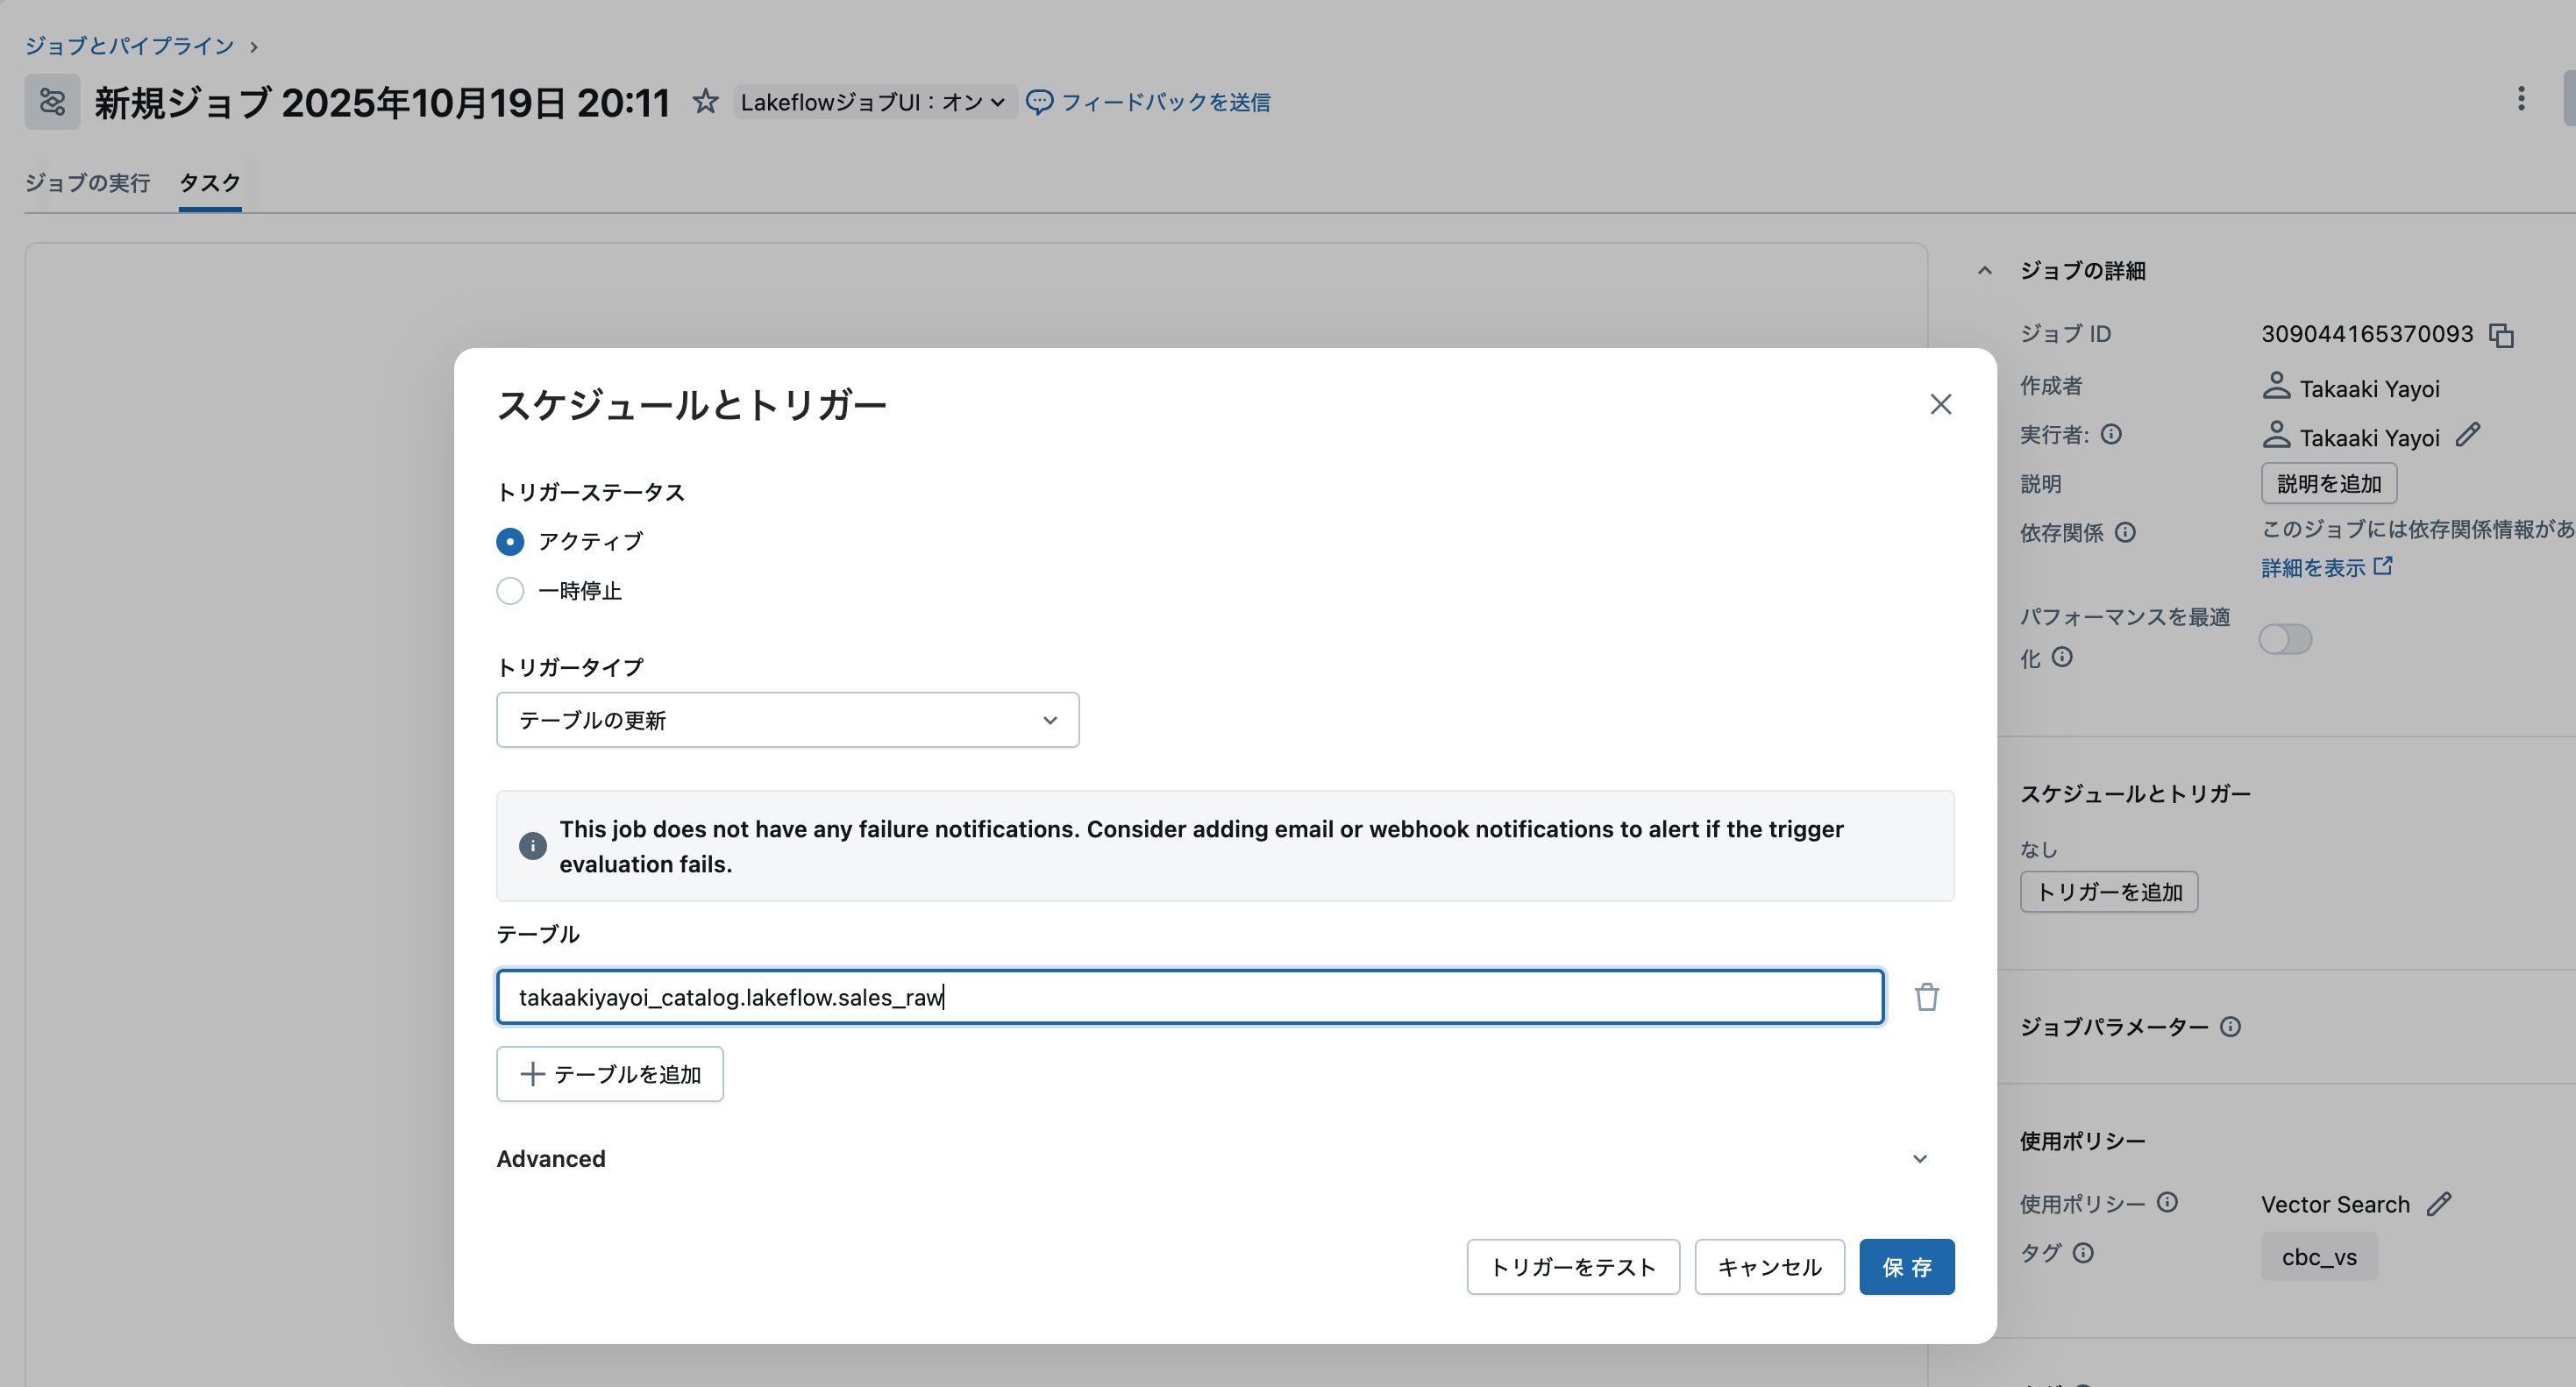Star the 新規ジョブ as favorite
The height and width of the screenshot is (1387, 2576).
(x=706, y=101)
